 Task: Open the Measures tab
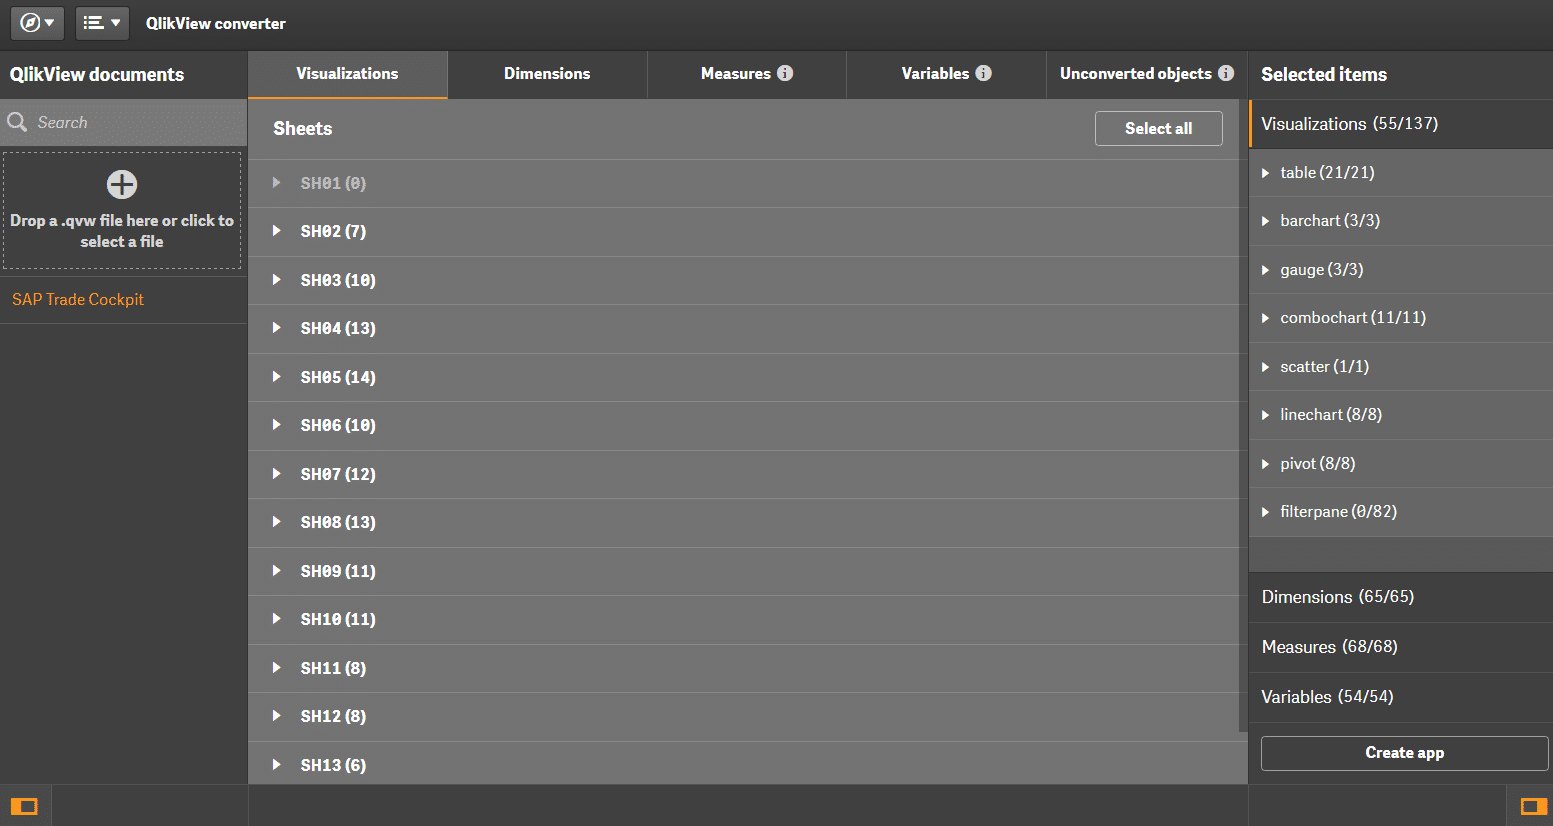tap(746, 74)
